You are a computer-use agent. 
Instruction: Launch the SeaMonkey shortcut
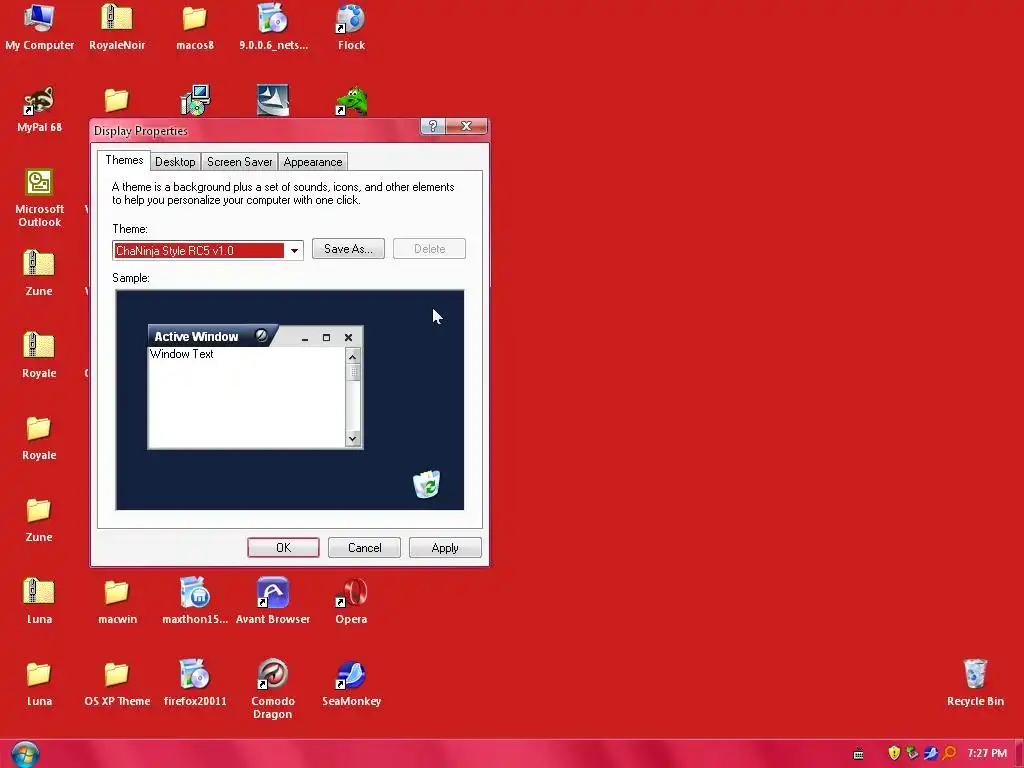point(351,683)
